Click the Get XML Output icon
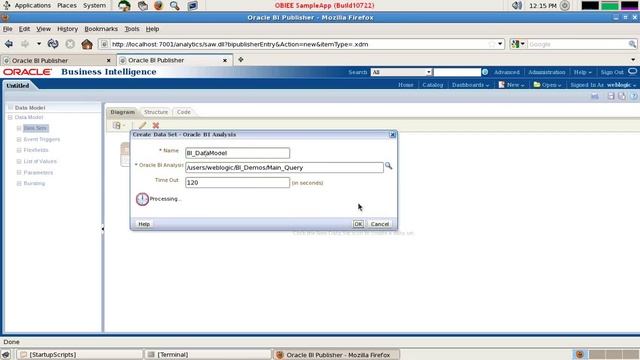The height and width of the screenshot is (360, 640). 595,96
